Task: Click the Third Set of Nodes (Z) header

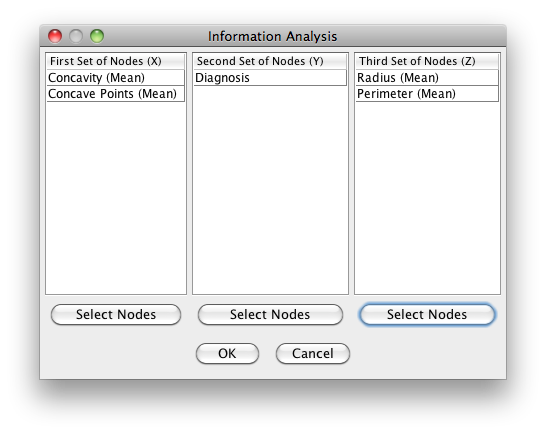Action: click(427, 61)
